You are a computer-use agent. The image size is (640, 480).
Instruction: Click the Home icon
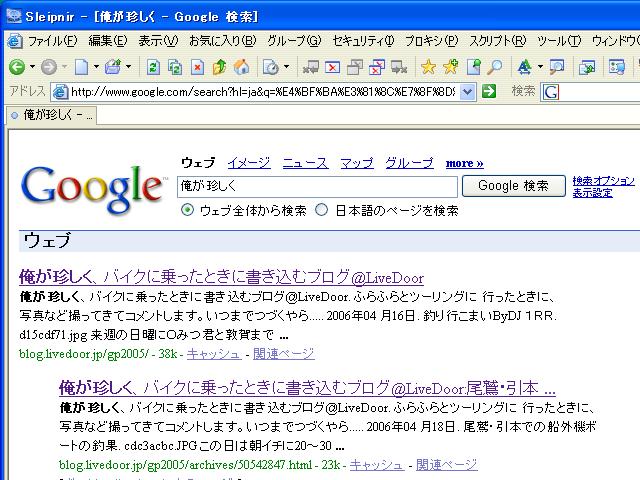[241, 67]
